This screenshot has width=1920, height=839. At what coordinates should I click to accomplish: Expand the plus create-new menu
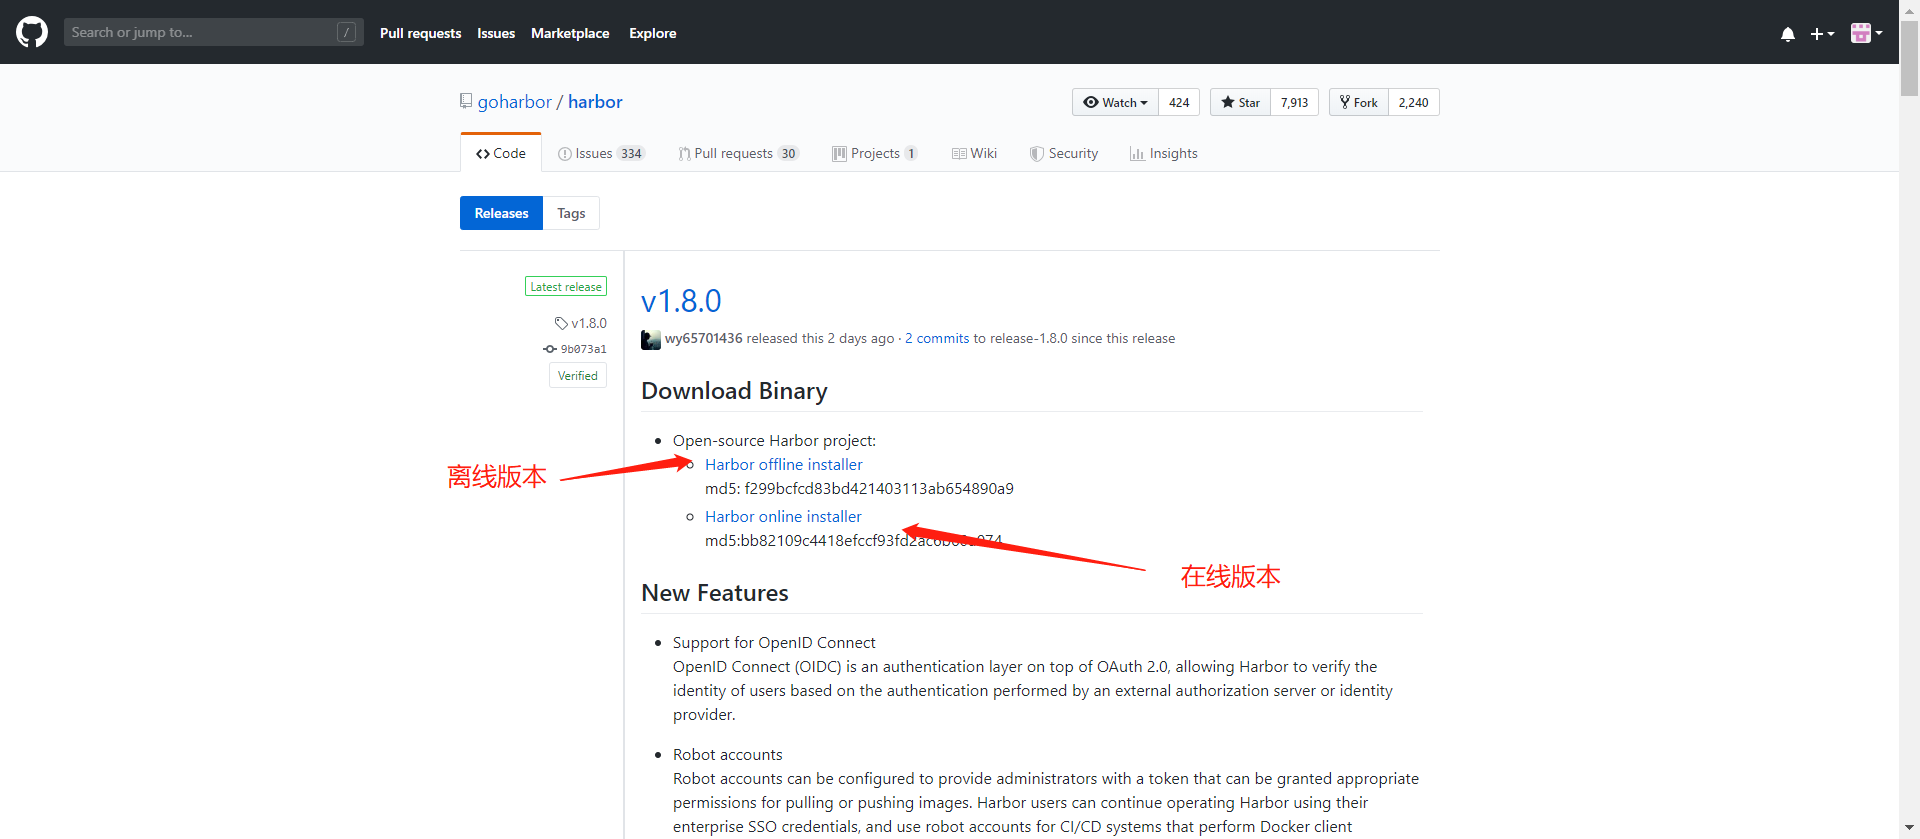(1822, 34)
